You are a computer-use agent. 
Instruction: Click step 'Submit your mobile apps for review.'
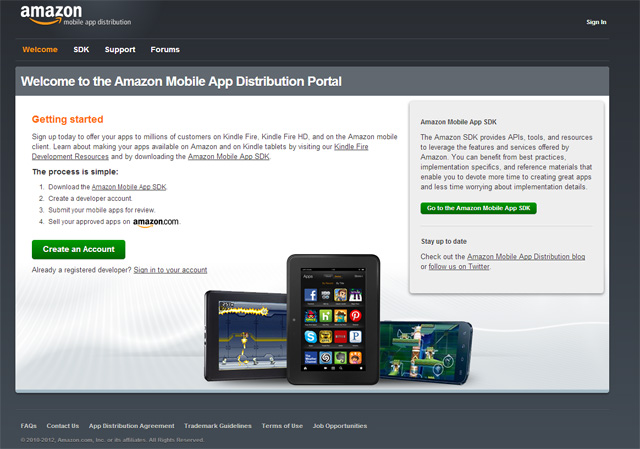pyautogui.click(x=102, y=210)
